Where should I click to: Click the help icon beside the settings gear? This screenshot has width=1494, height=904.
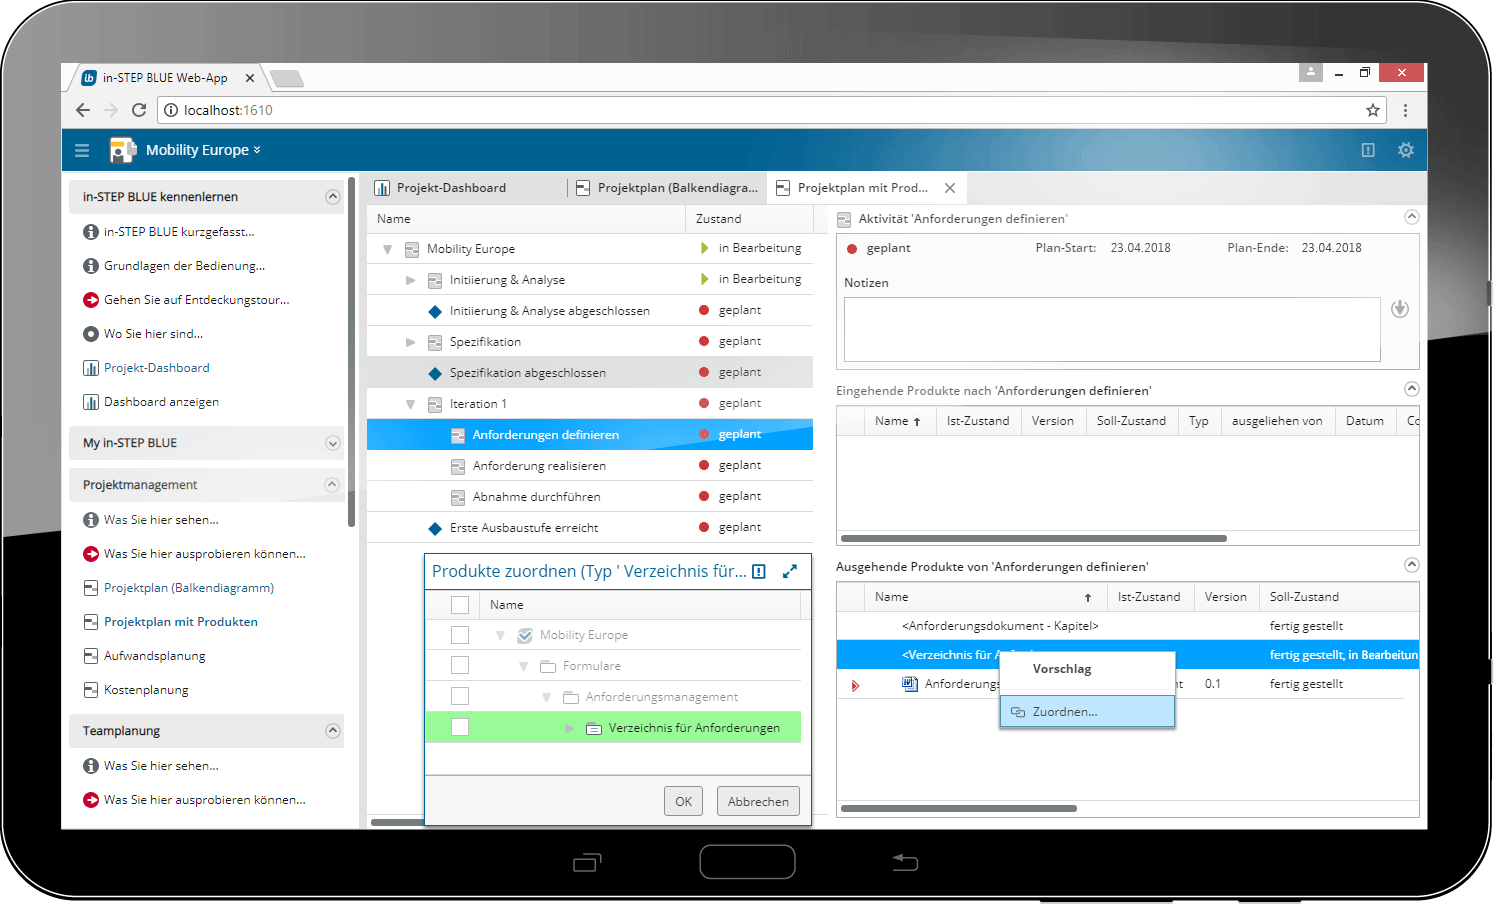1367,150
